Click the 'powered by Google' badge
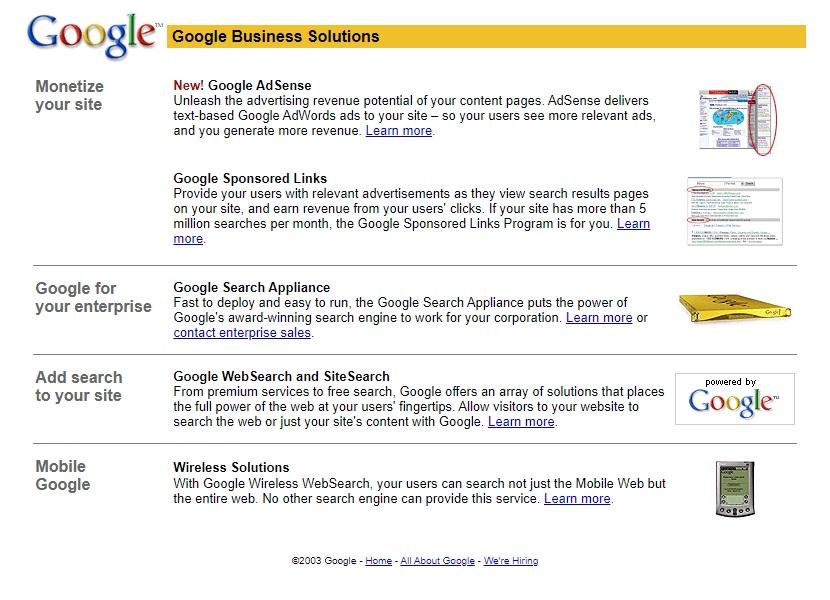 click(735, 398)
